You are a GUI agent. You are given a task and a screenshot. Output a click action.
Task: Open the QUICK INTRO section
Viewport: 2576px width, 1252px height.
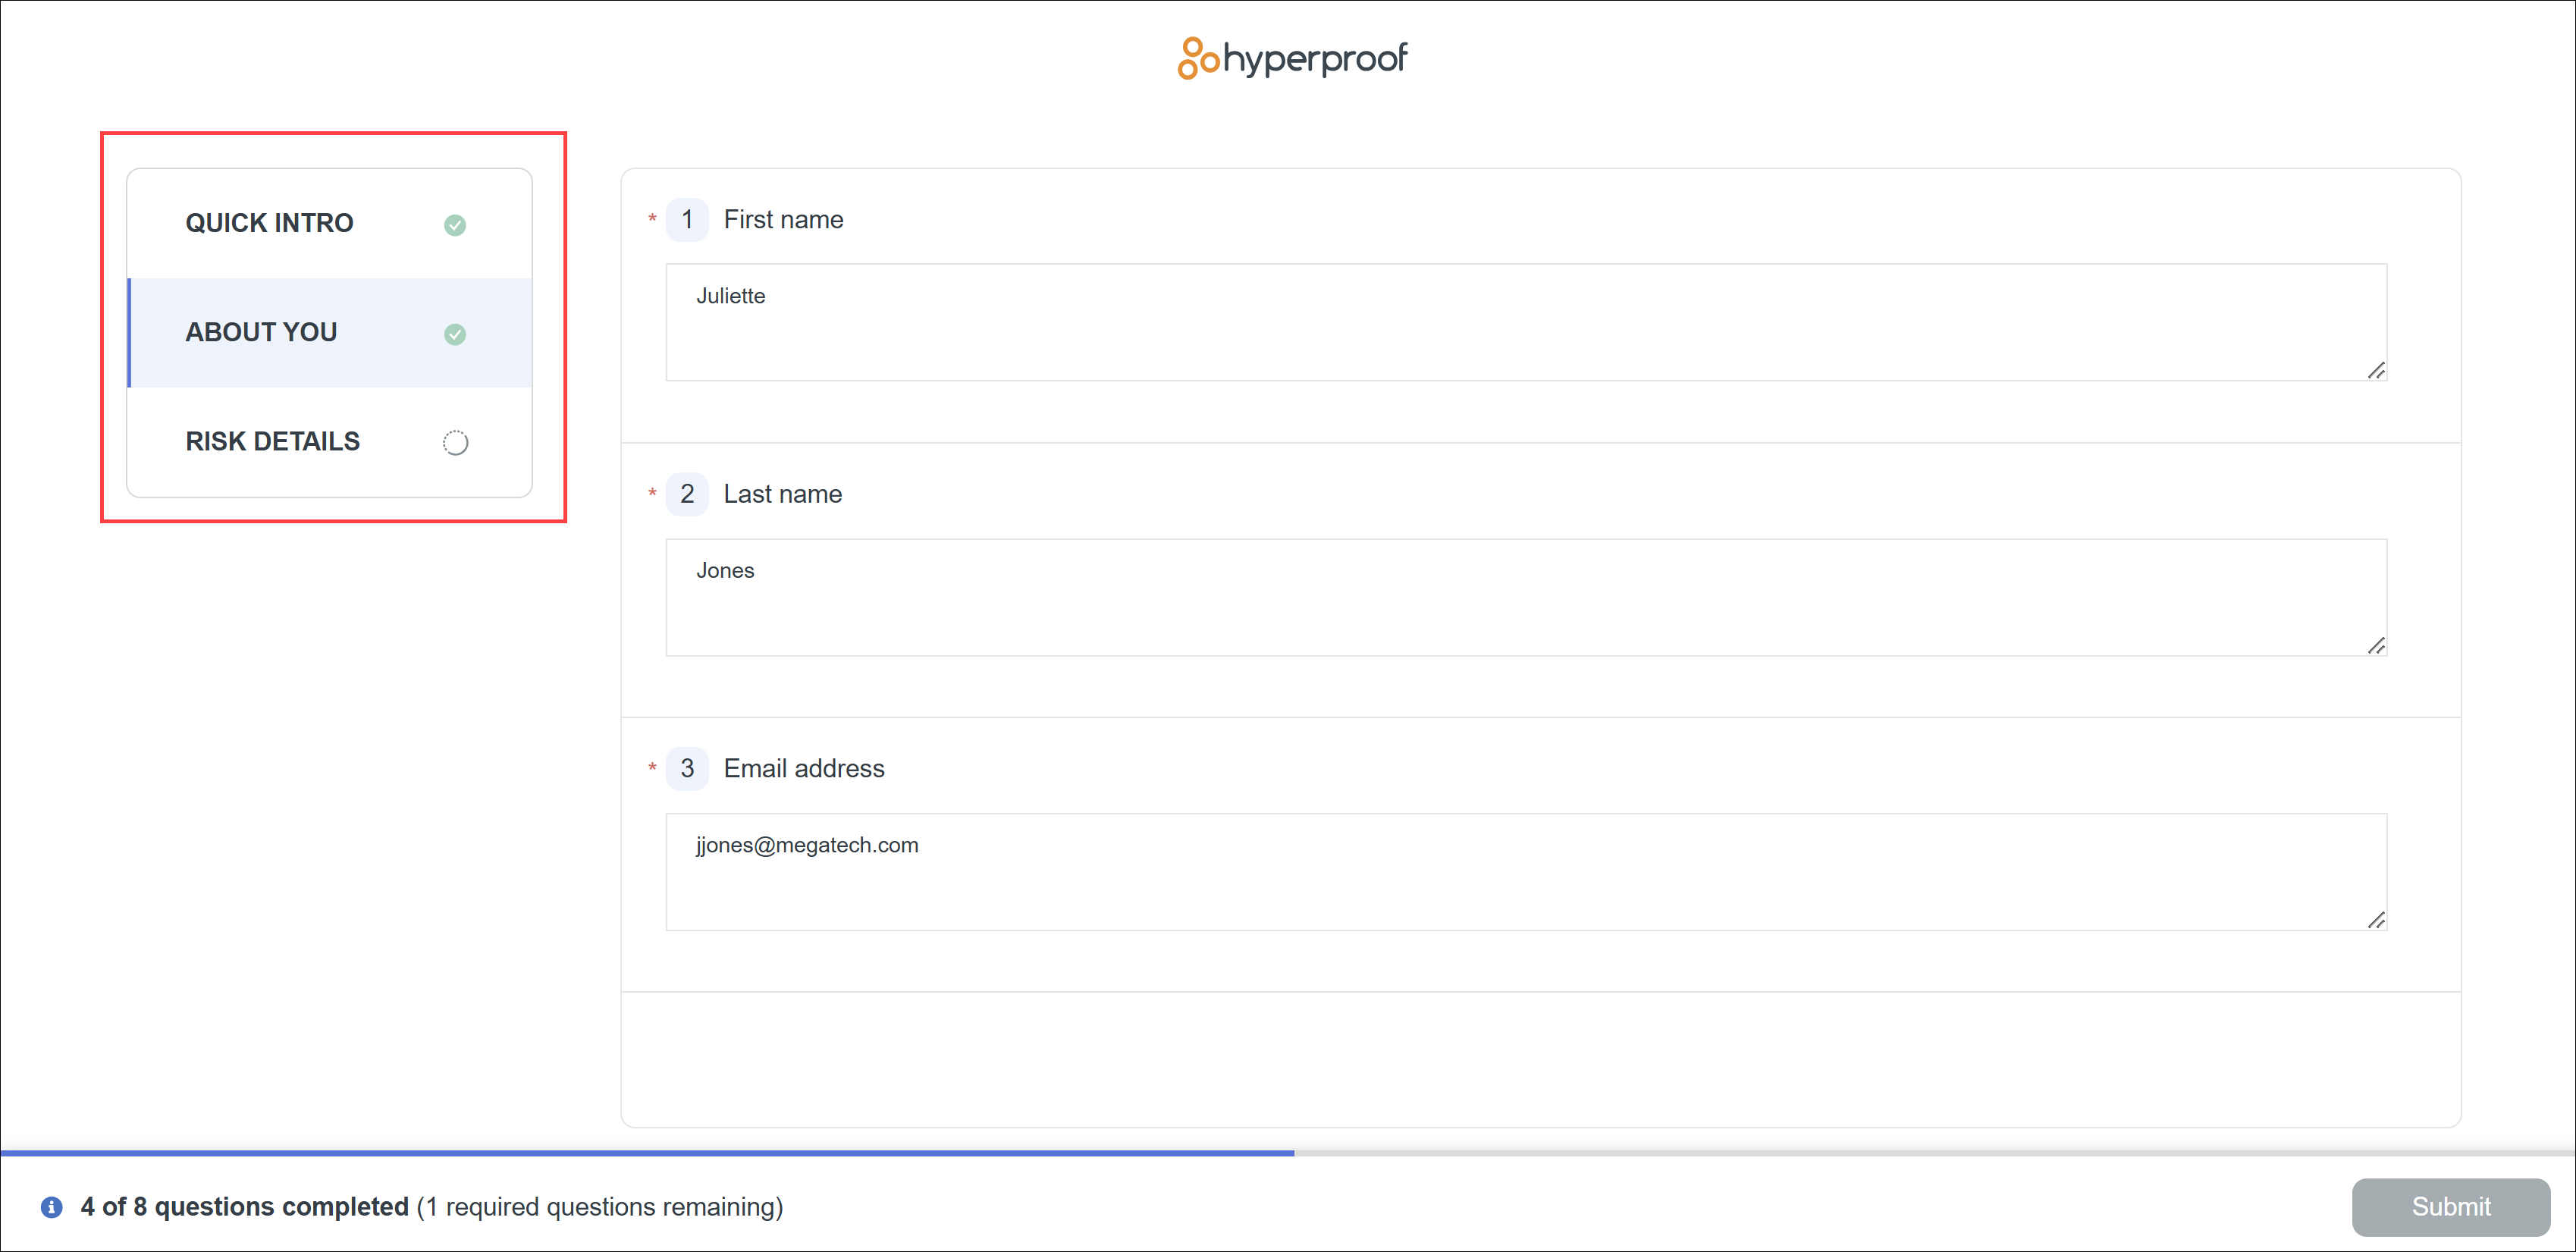270,223
